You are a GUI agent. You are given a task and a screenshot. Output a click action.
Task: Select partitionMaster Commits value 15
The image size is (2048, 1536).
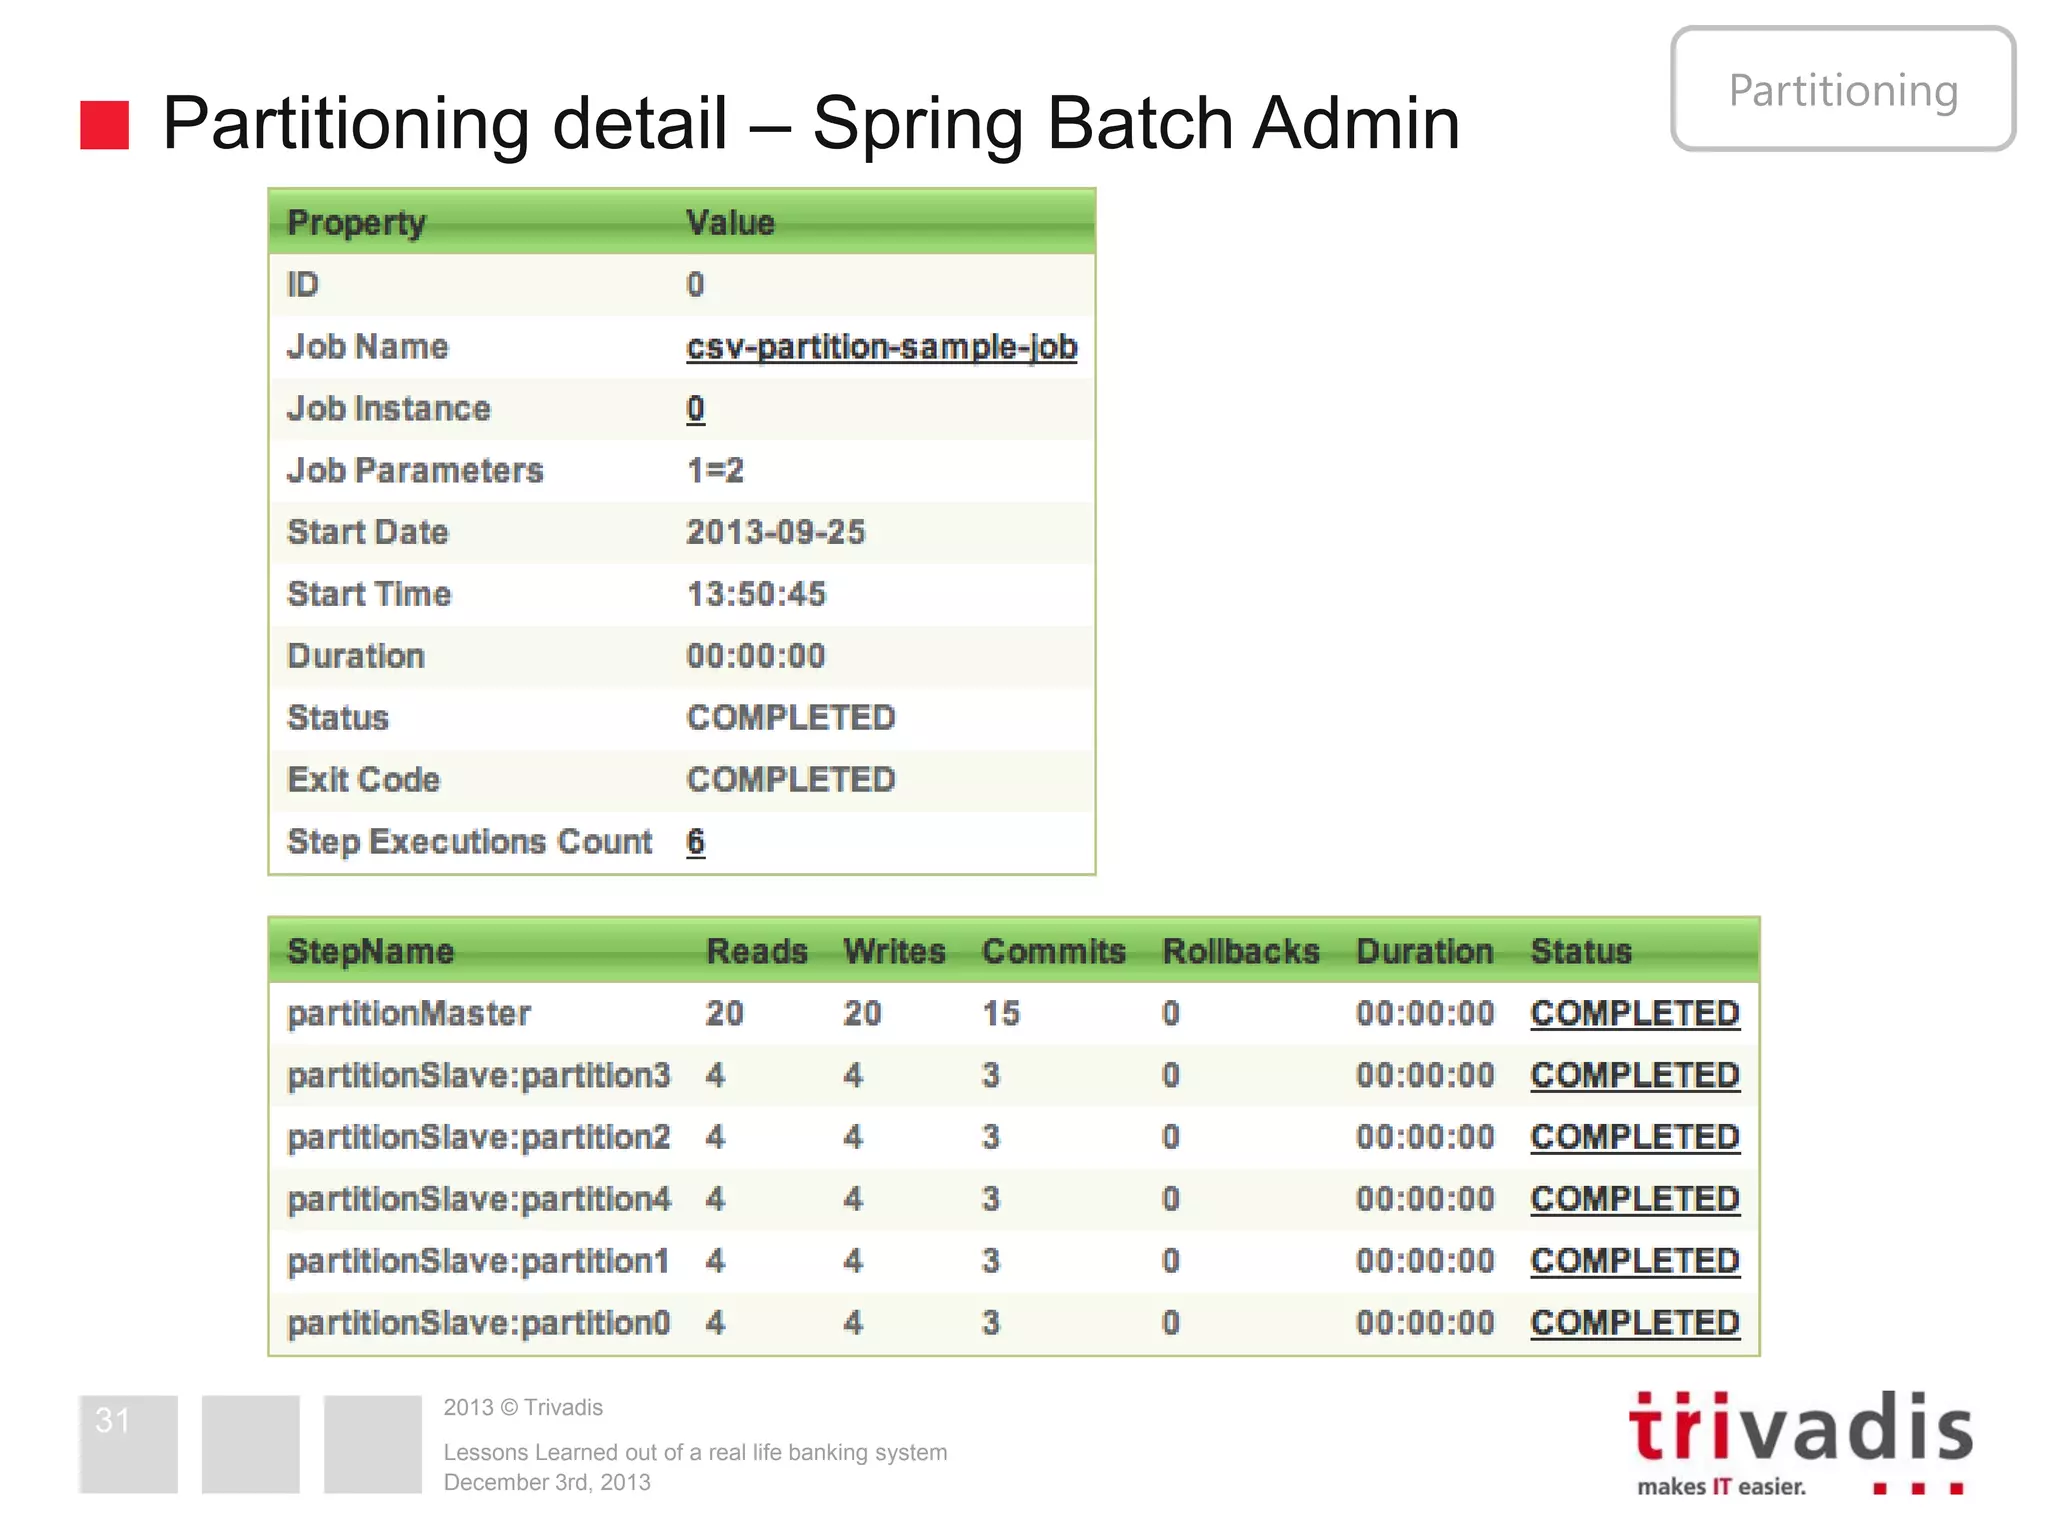pyautogui.click(x=1000, y=1013)
